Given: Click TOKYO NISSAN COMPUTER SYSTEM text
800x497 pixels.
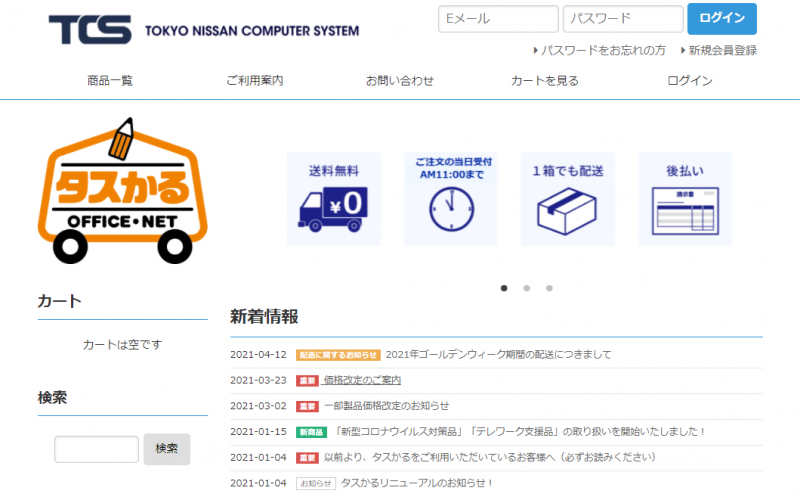Looking at the screenshot, I should coord(252,31).
